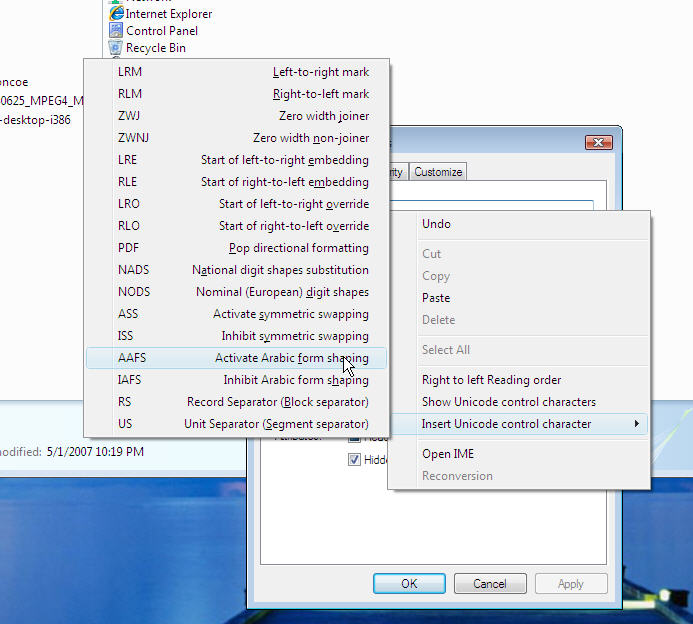Select the item ending in -desktop-i386

click(x=35, y=120)
